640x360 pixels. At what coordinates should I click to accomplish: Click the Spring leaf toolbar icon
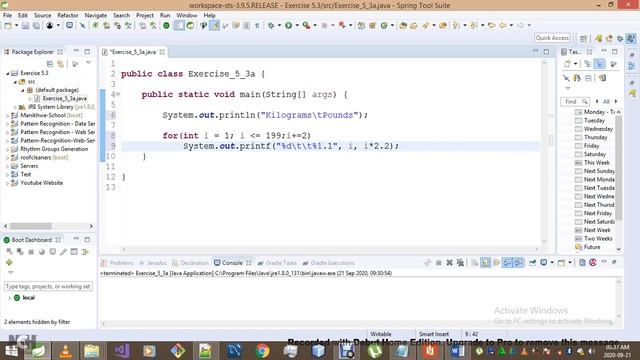(190, 26)
